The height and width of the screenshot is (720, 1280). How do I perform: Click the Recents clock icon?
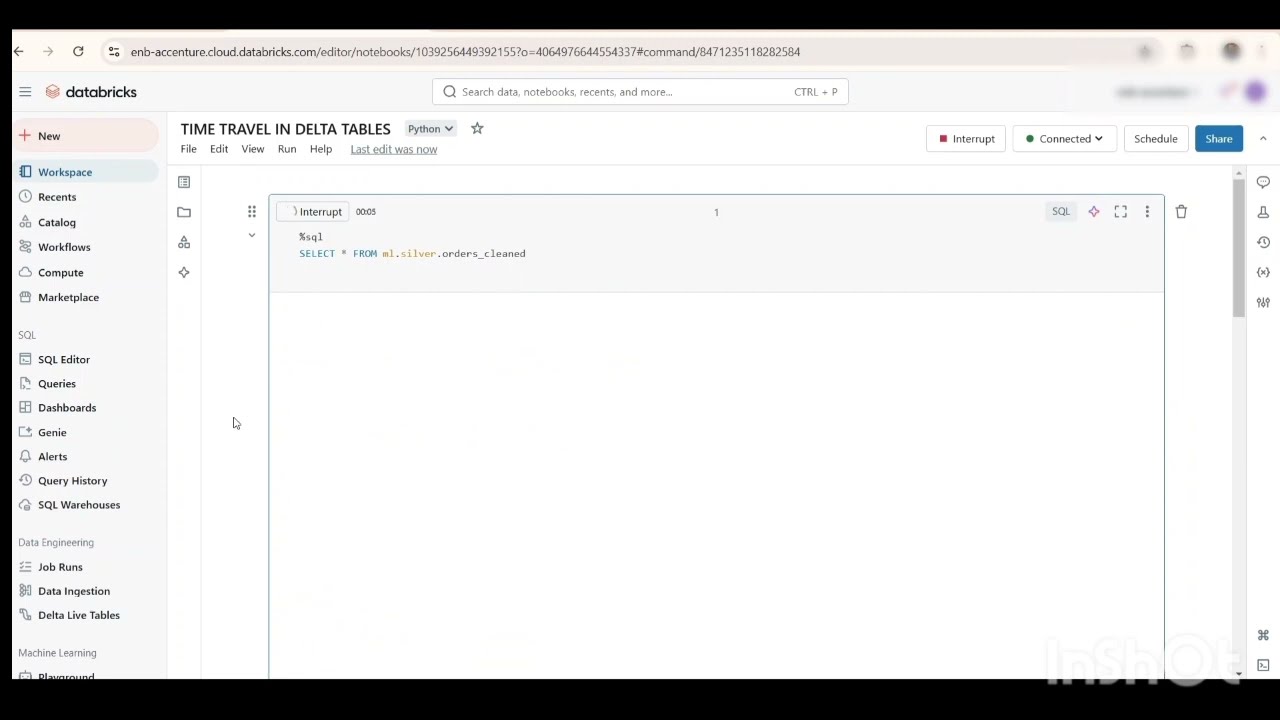pos(26,197)
